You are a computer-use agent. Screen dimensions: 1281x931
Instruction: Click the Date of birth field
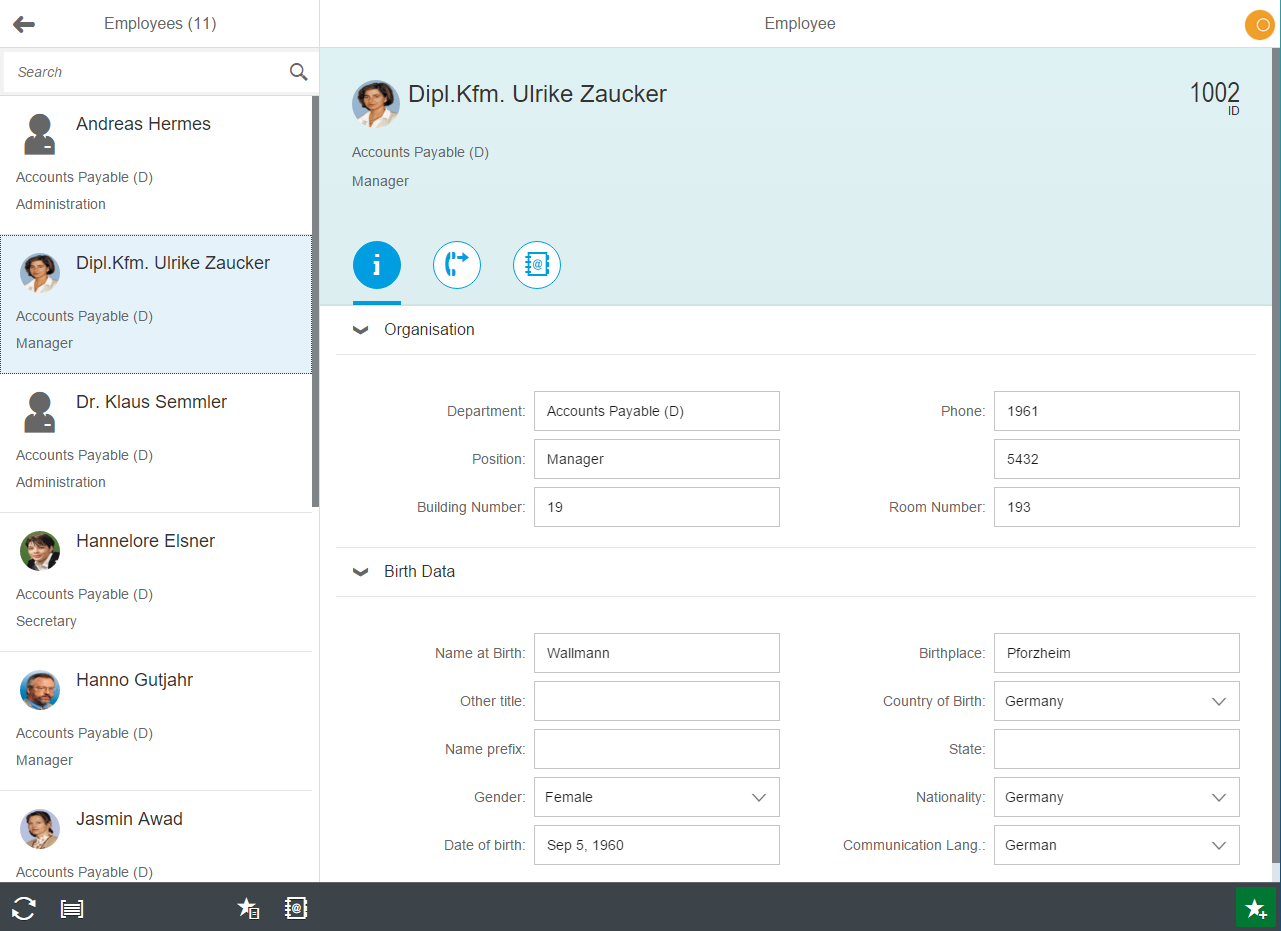point(656,845)
